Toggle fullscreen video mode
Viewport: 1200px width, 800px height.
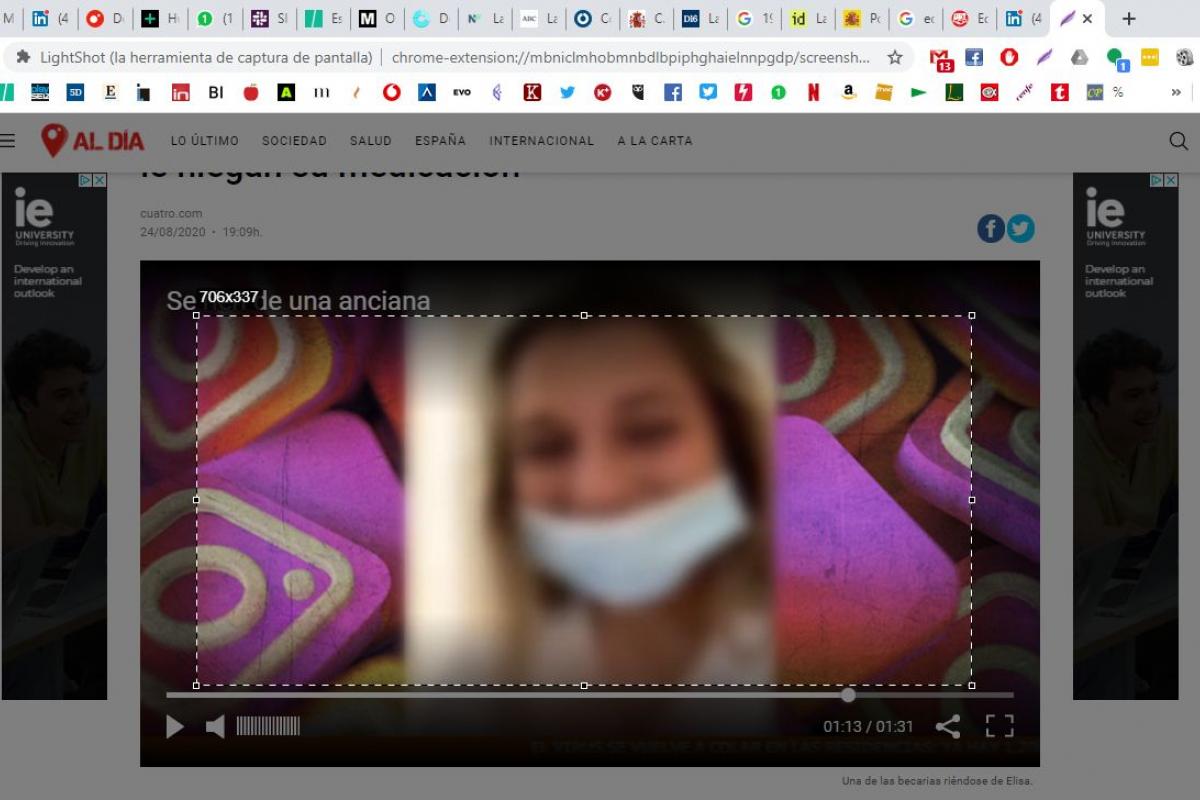999,726
